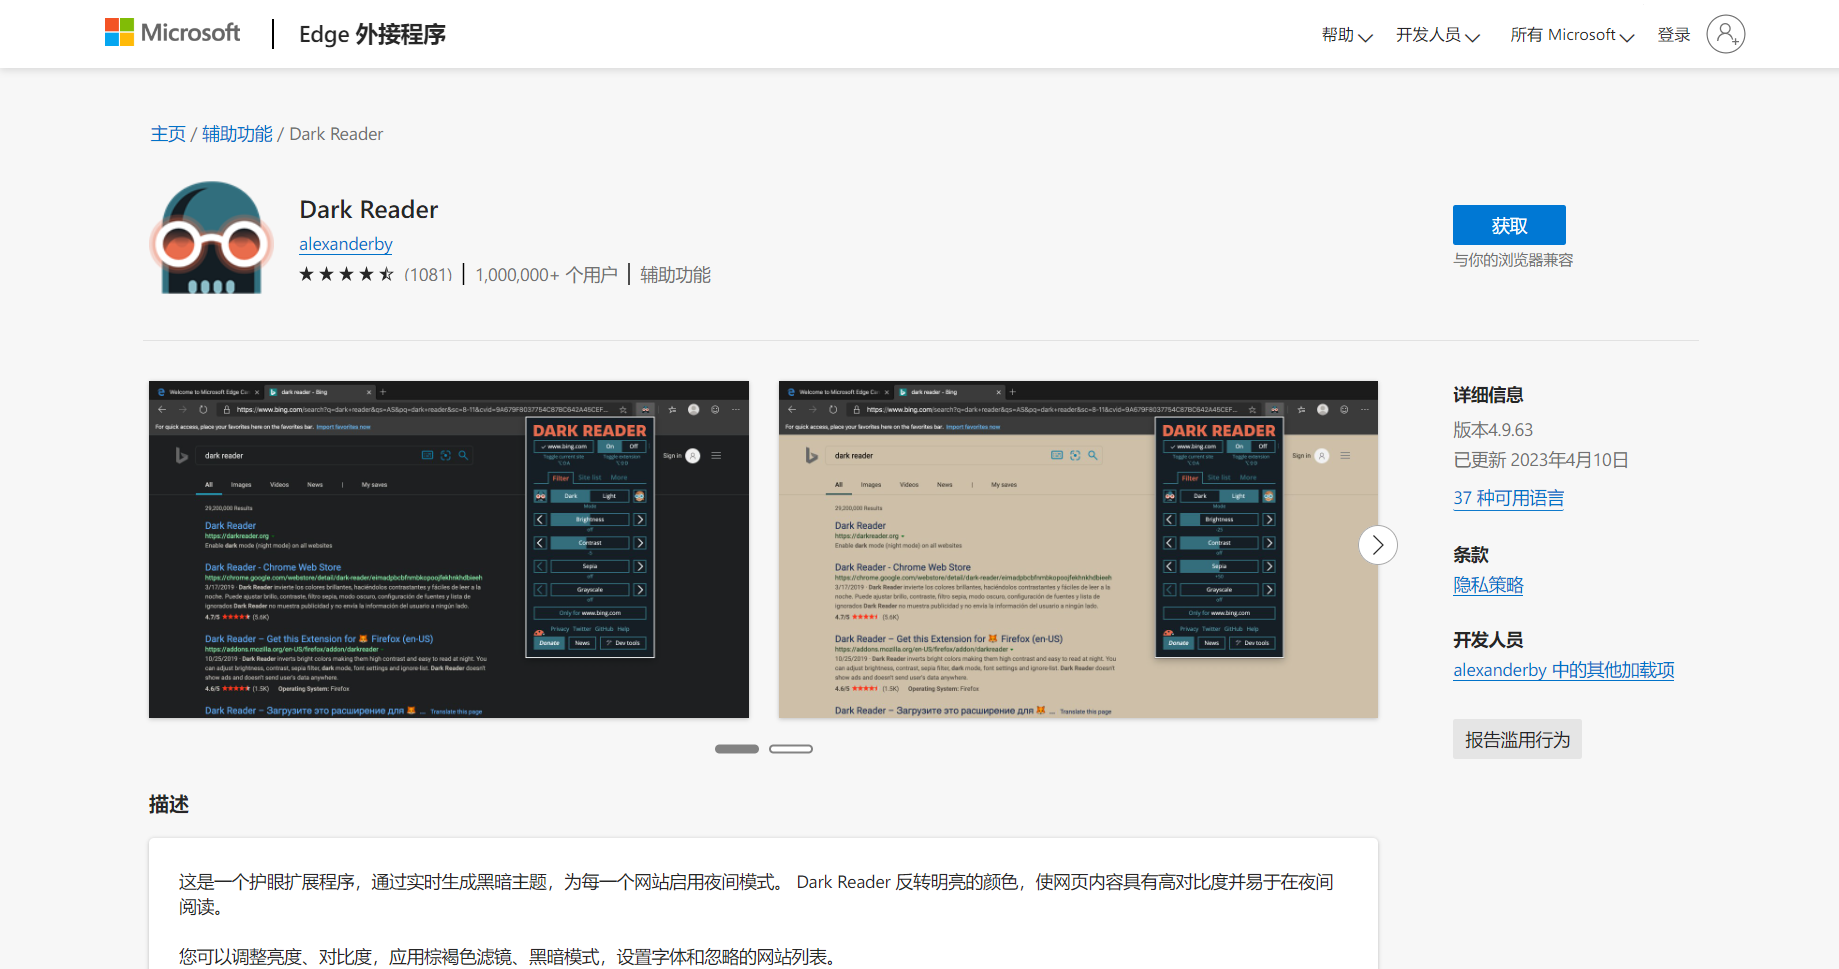Click the fifth rating star
1839x969 pixels.
387,273
